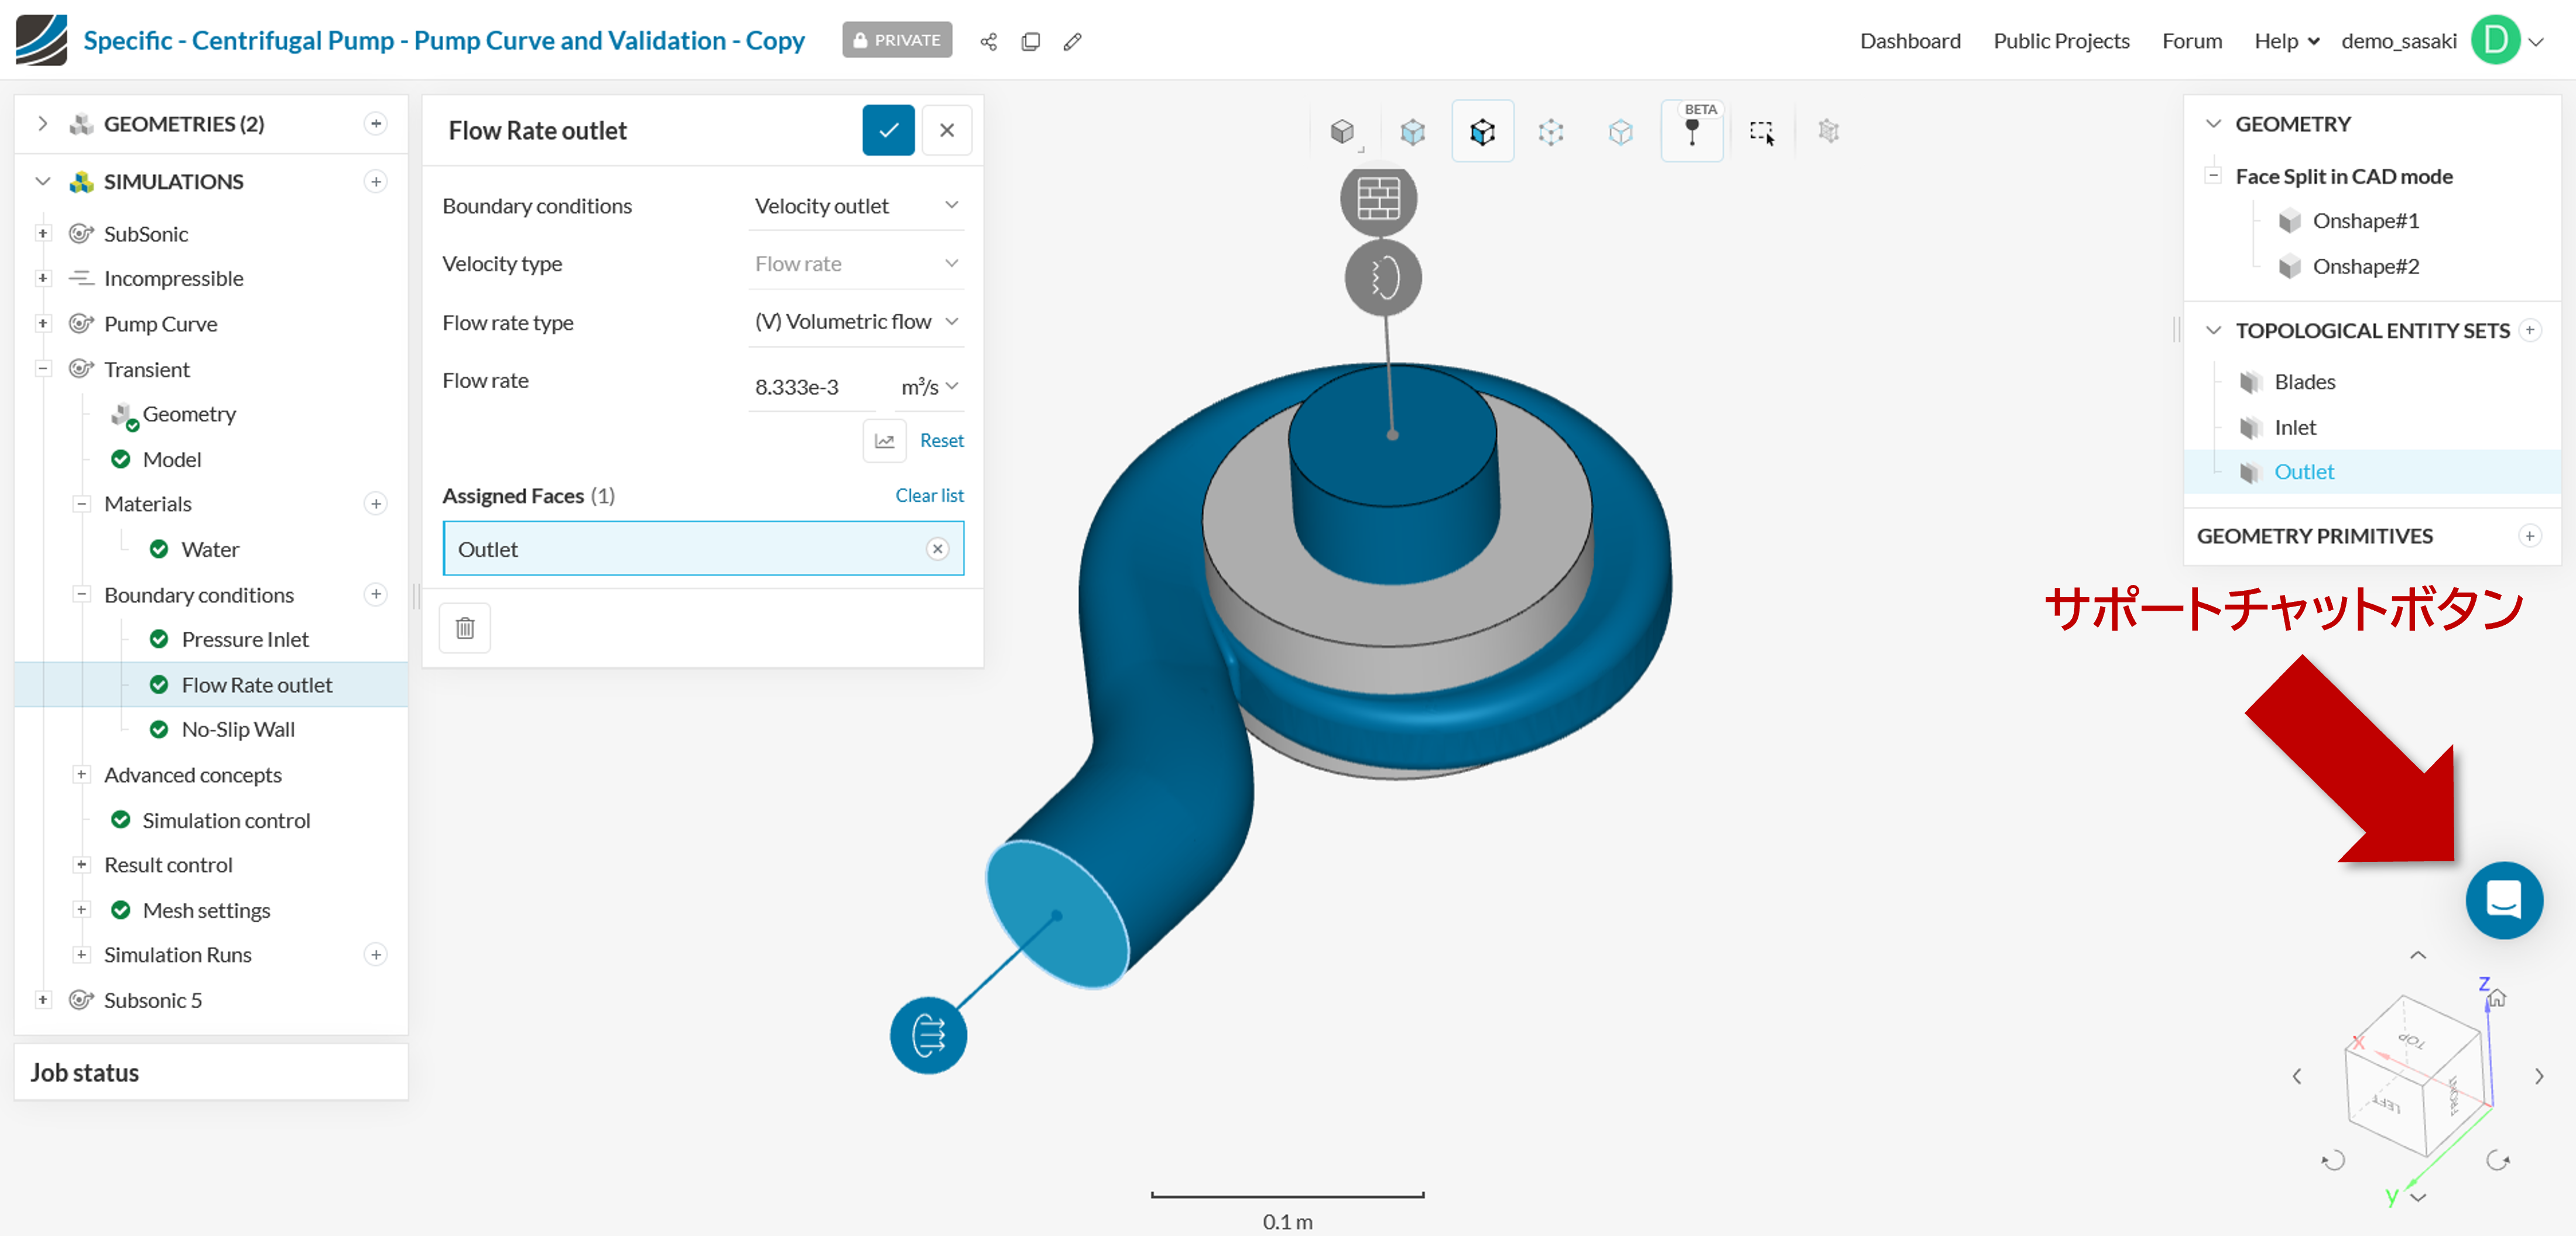The image size is (2576, 1236).
Task: Click the share project icon
Action: (x=988, y=41)
